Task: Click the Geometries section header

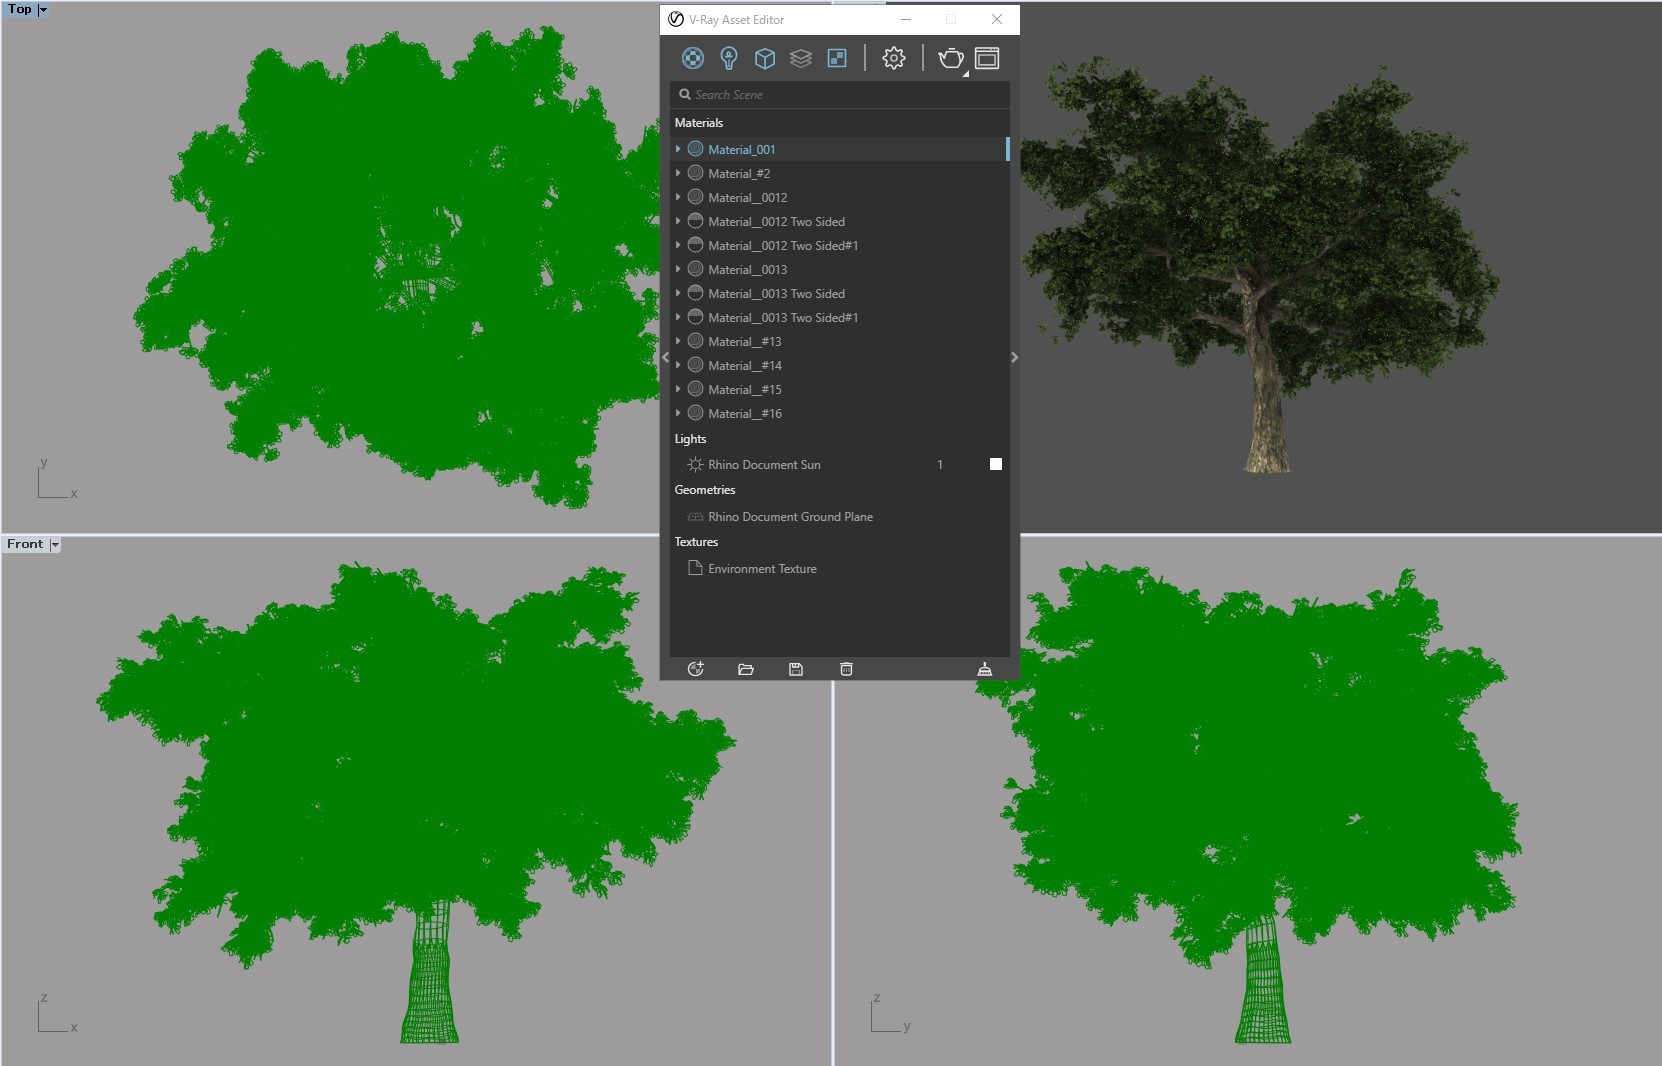Action: pos(705,489)
